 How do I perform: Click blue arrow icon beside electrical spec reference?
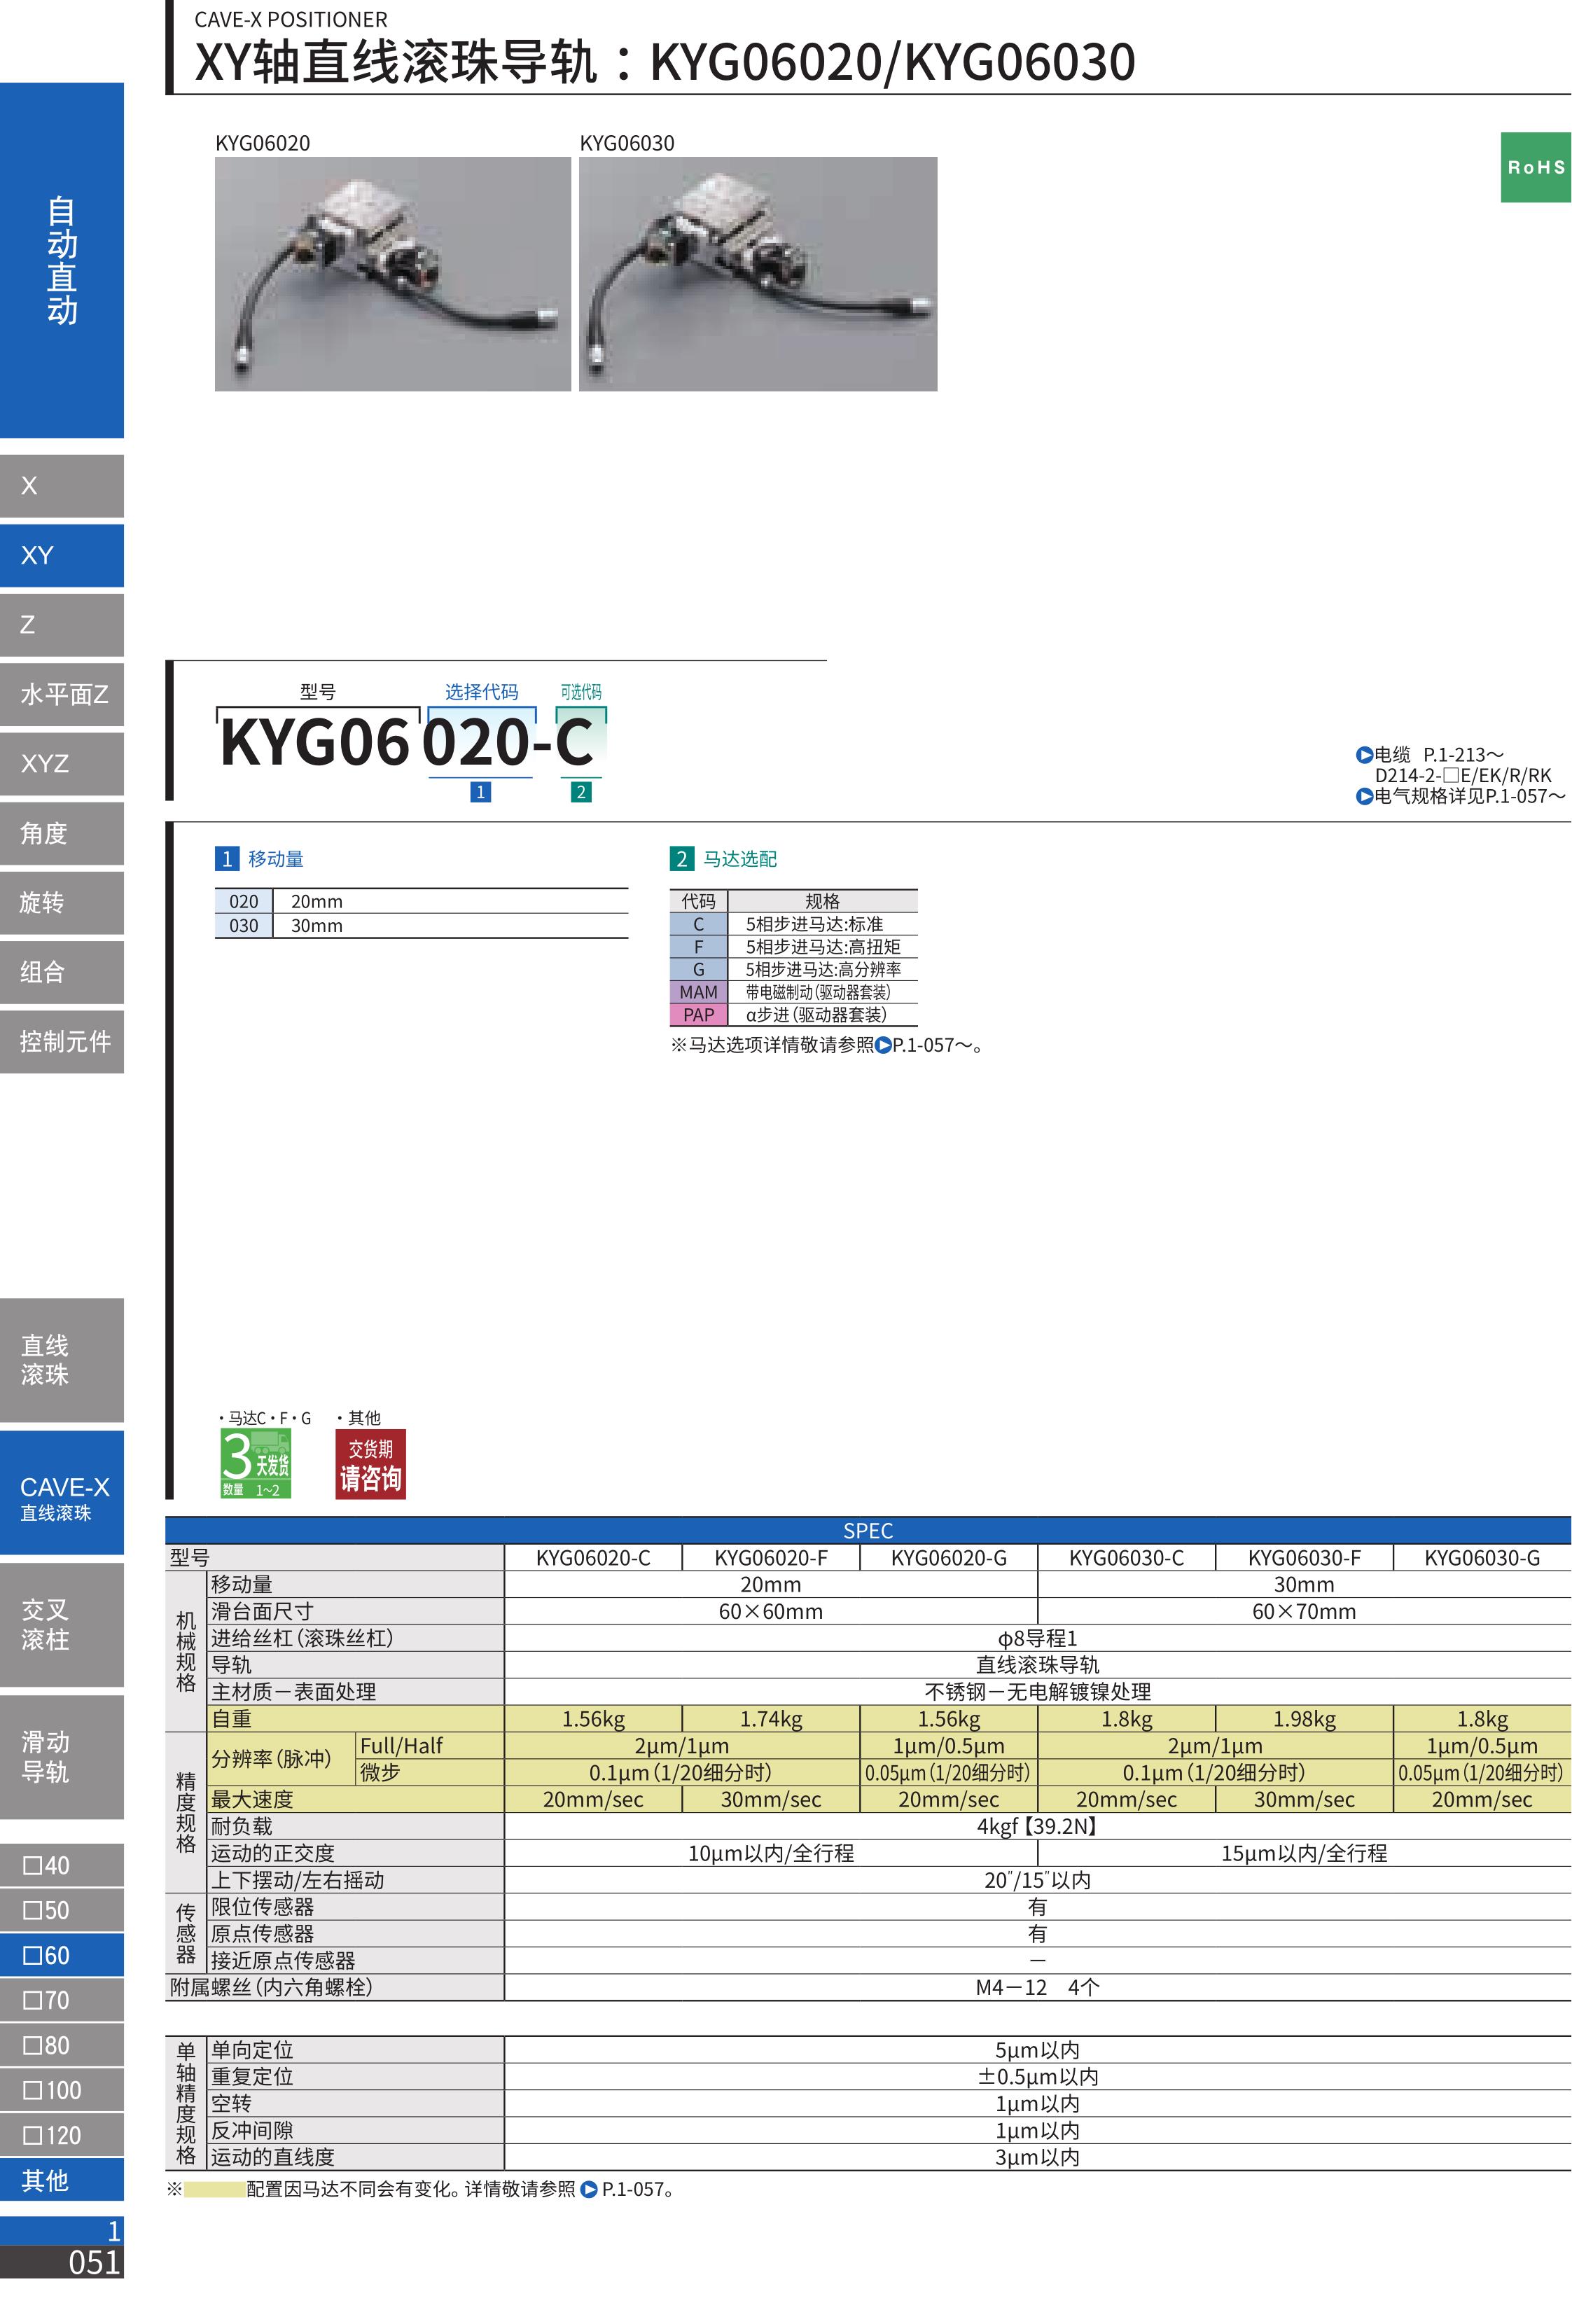pyautogui.click(x=1364, y=797)
